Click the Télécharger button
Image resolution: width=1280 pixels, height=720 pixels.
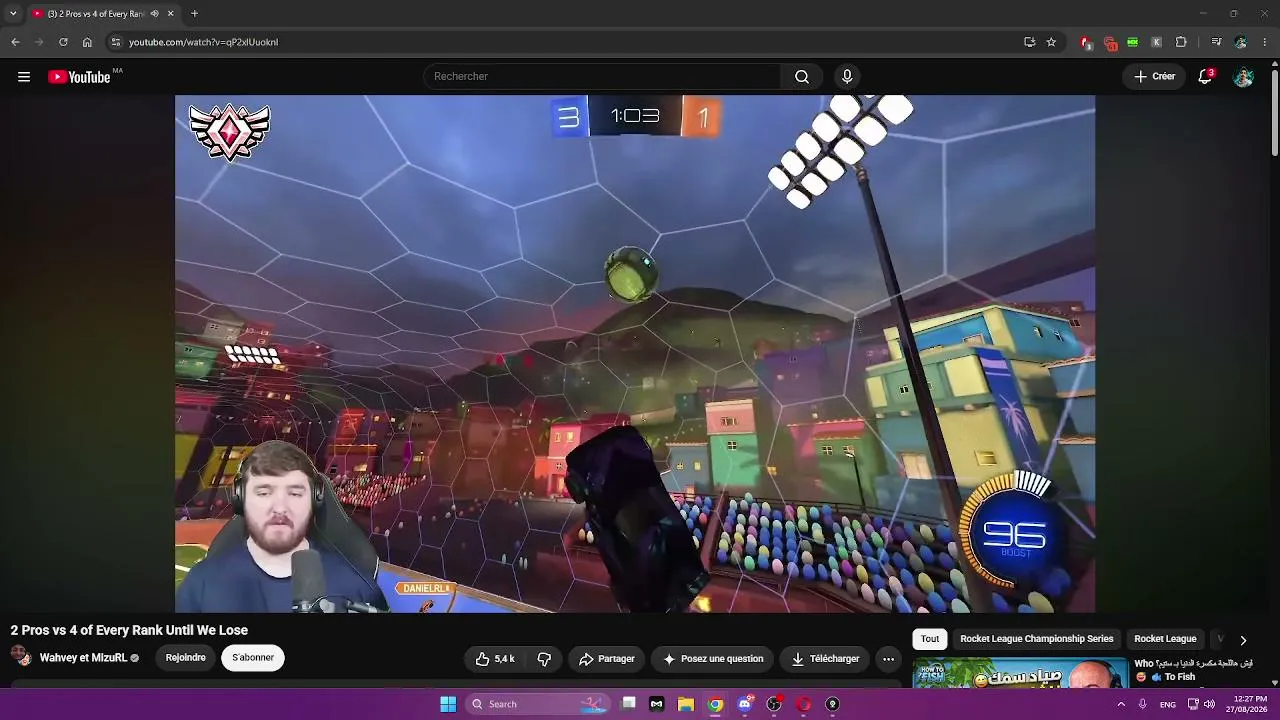[825, 659]
